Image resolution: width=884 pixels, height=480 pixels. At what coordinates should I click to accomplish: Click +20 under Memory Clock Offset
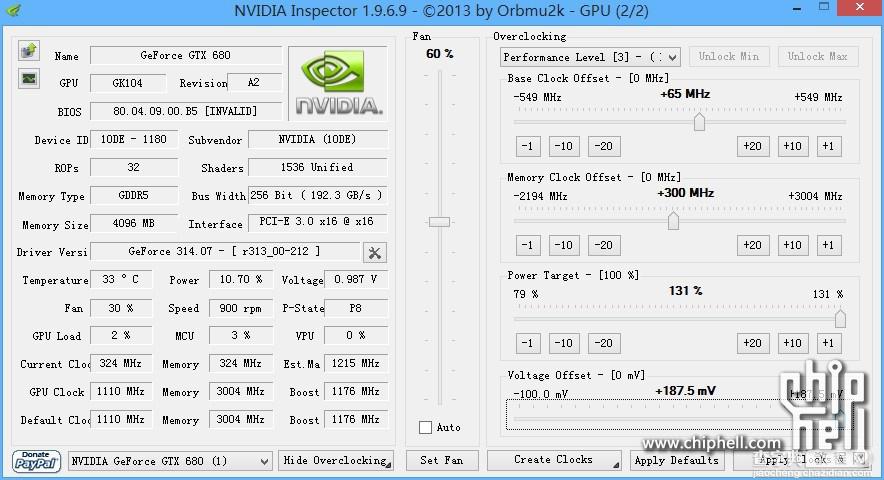click(753, 245)
